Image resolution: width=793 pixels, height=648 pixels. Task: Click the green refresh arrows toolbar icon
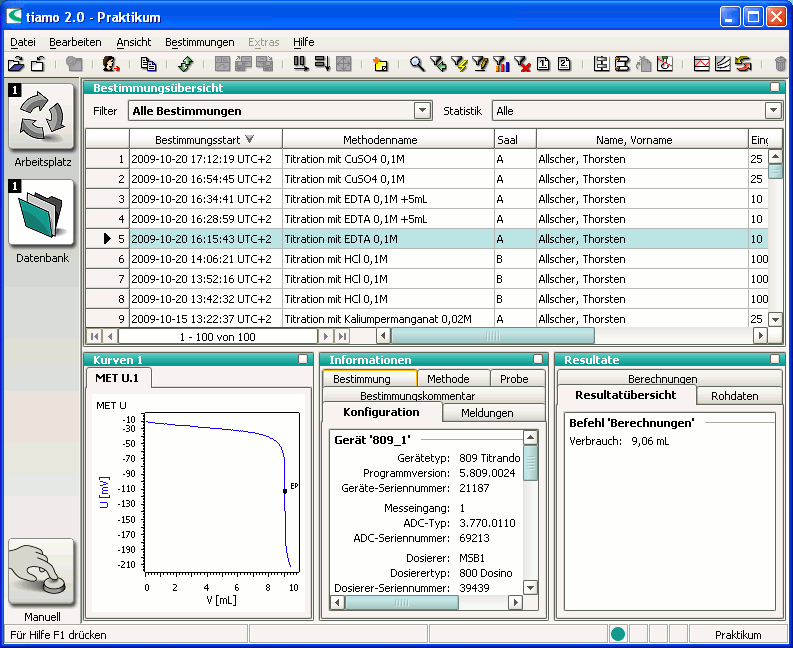185,64
